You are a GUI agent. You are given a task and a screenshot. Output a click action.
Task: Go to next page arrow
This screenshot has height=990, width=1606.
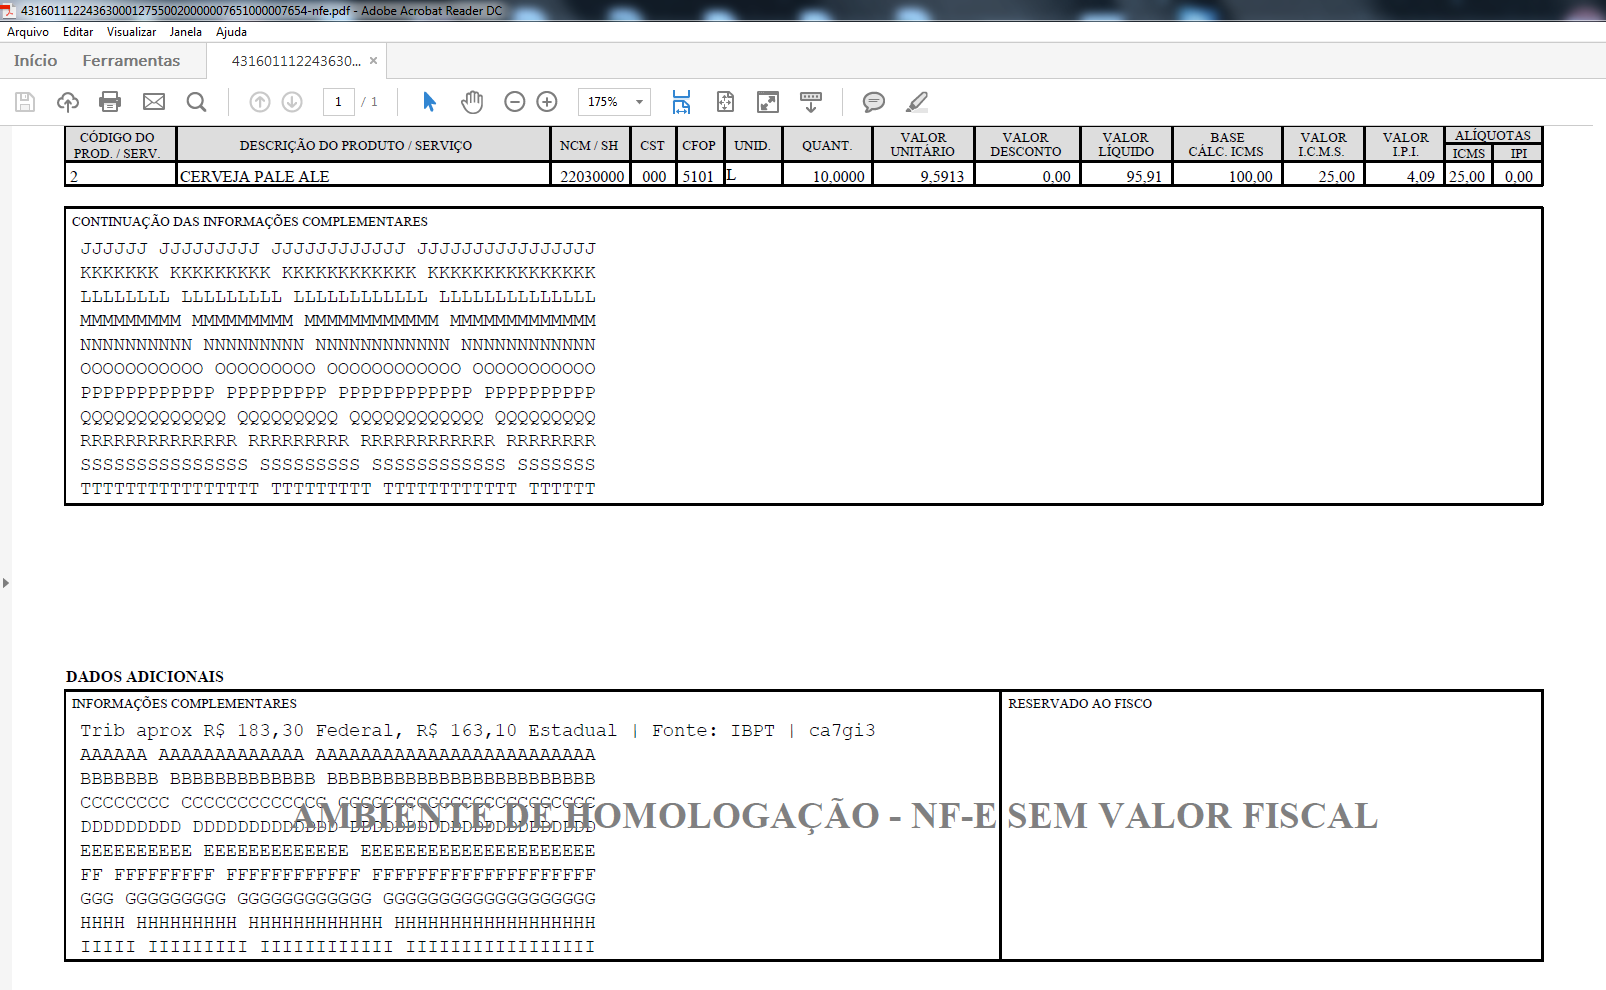point(292,102)
